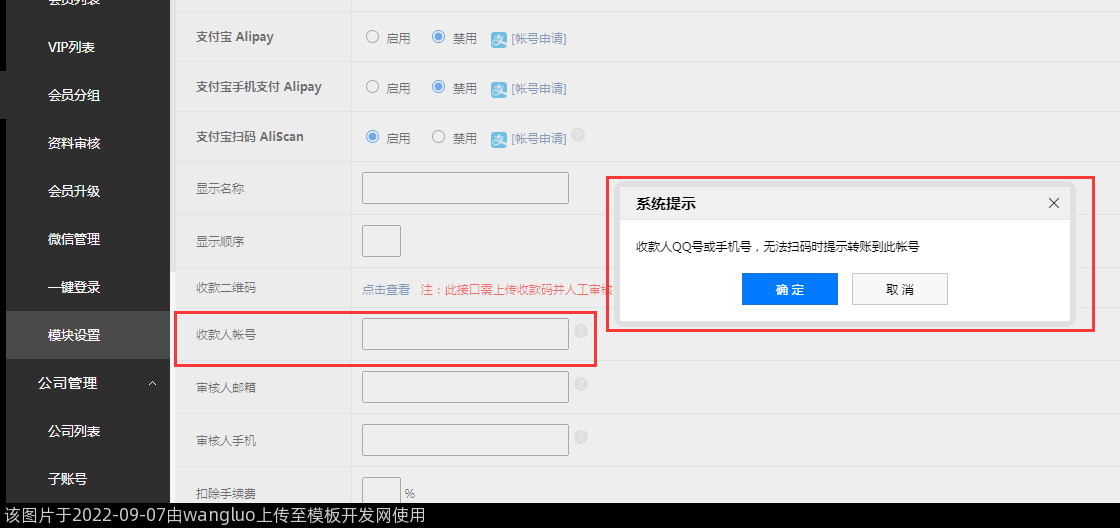Click the Alipay logo in 支付宝扫码 AliScan row
This screenshot has width=1120, height=528.
click(499, 139)
